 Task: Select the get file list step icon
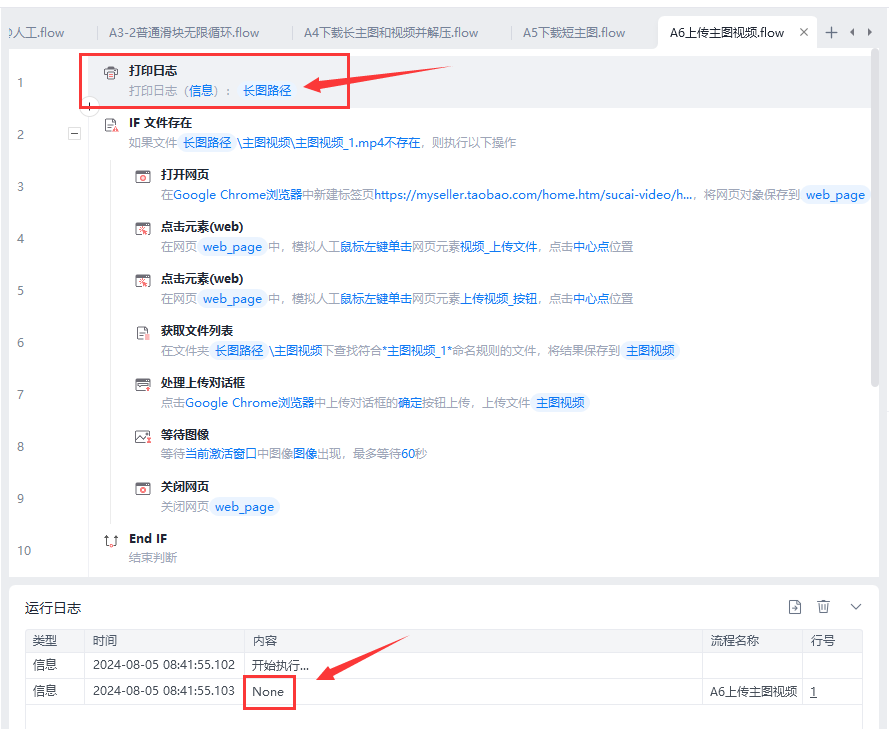143,333
